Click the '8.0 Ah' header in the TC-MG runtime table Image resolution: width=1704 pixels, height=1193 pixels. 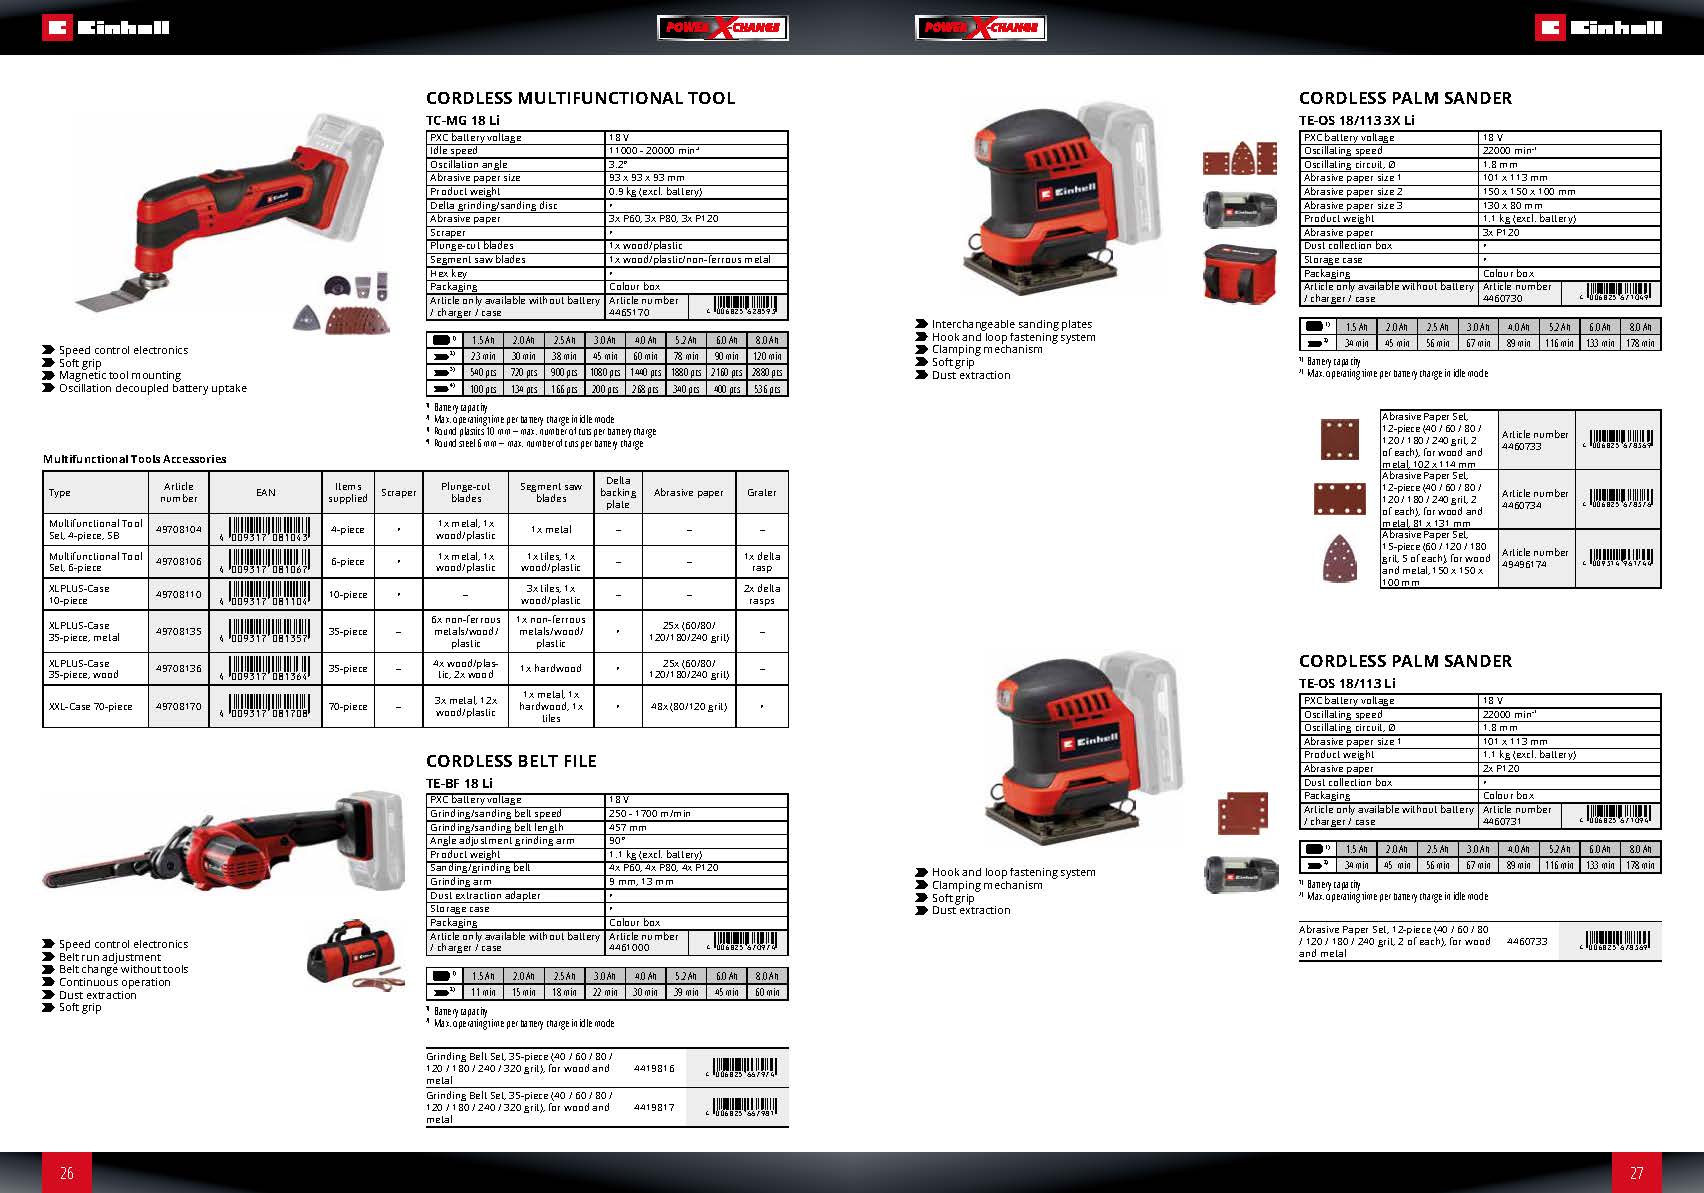point(767,340)
